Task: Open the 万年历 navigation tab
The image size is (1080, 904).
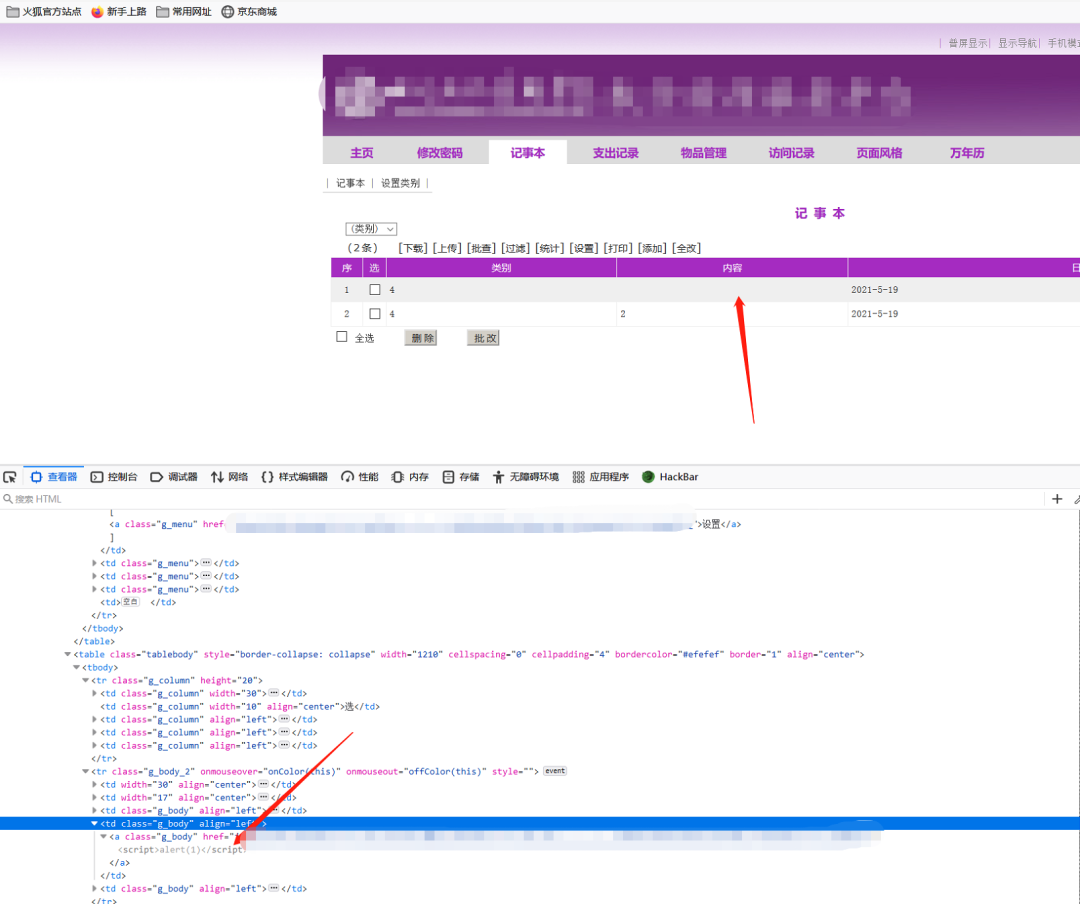Action: 967,153
